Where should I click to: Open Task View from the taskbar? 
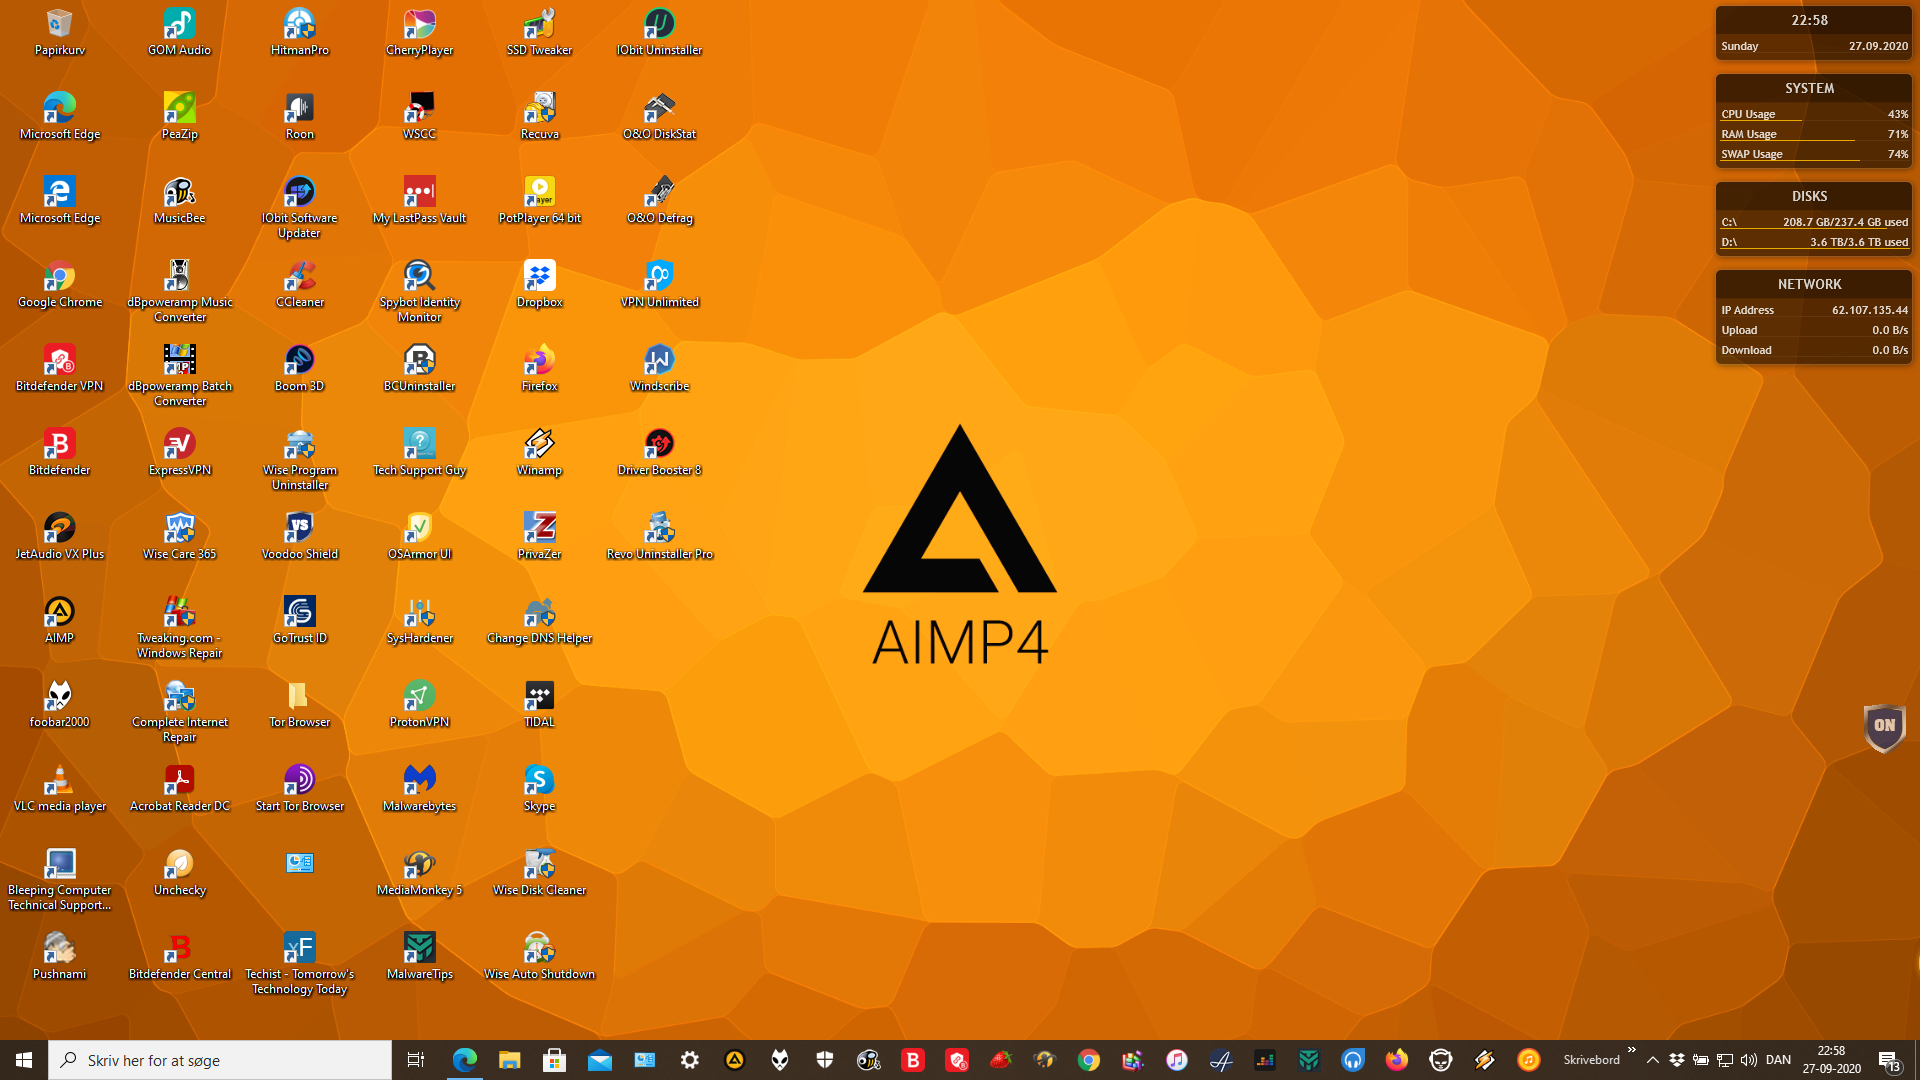(x=416, y=1060)
